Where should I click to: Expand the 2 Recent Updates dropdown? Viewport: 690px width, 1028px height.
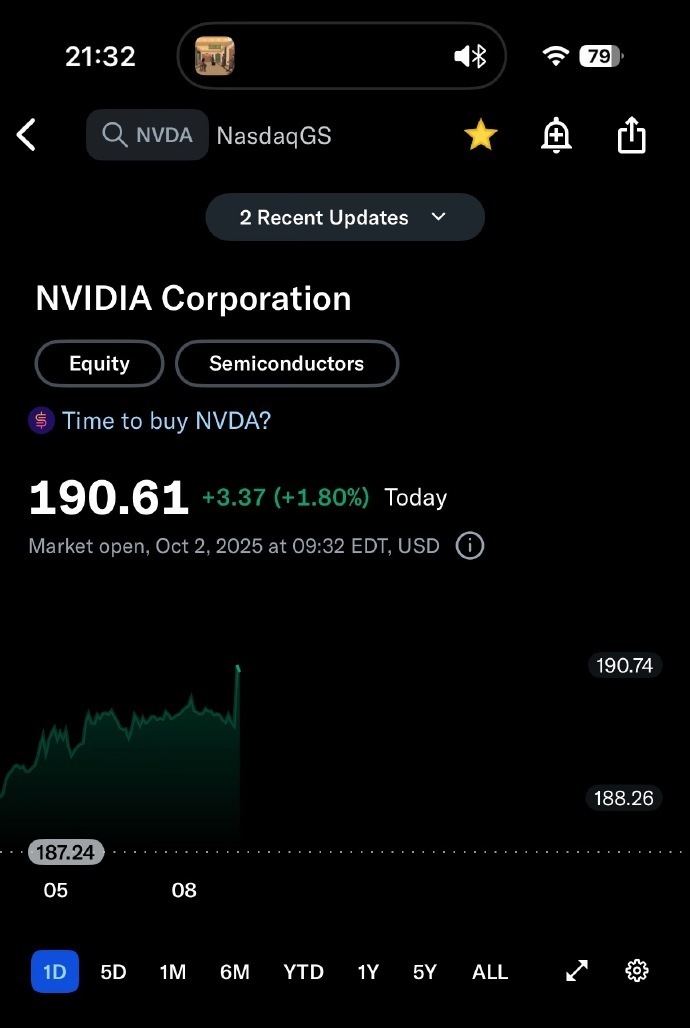[344, 217]
